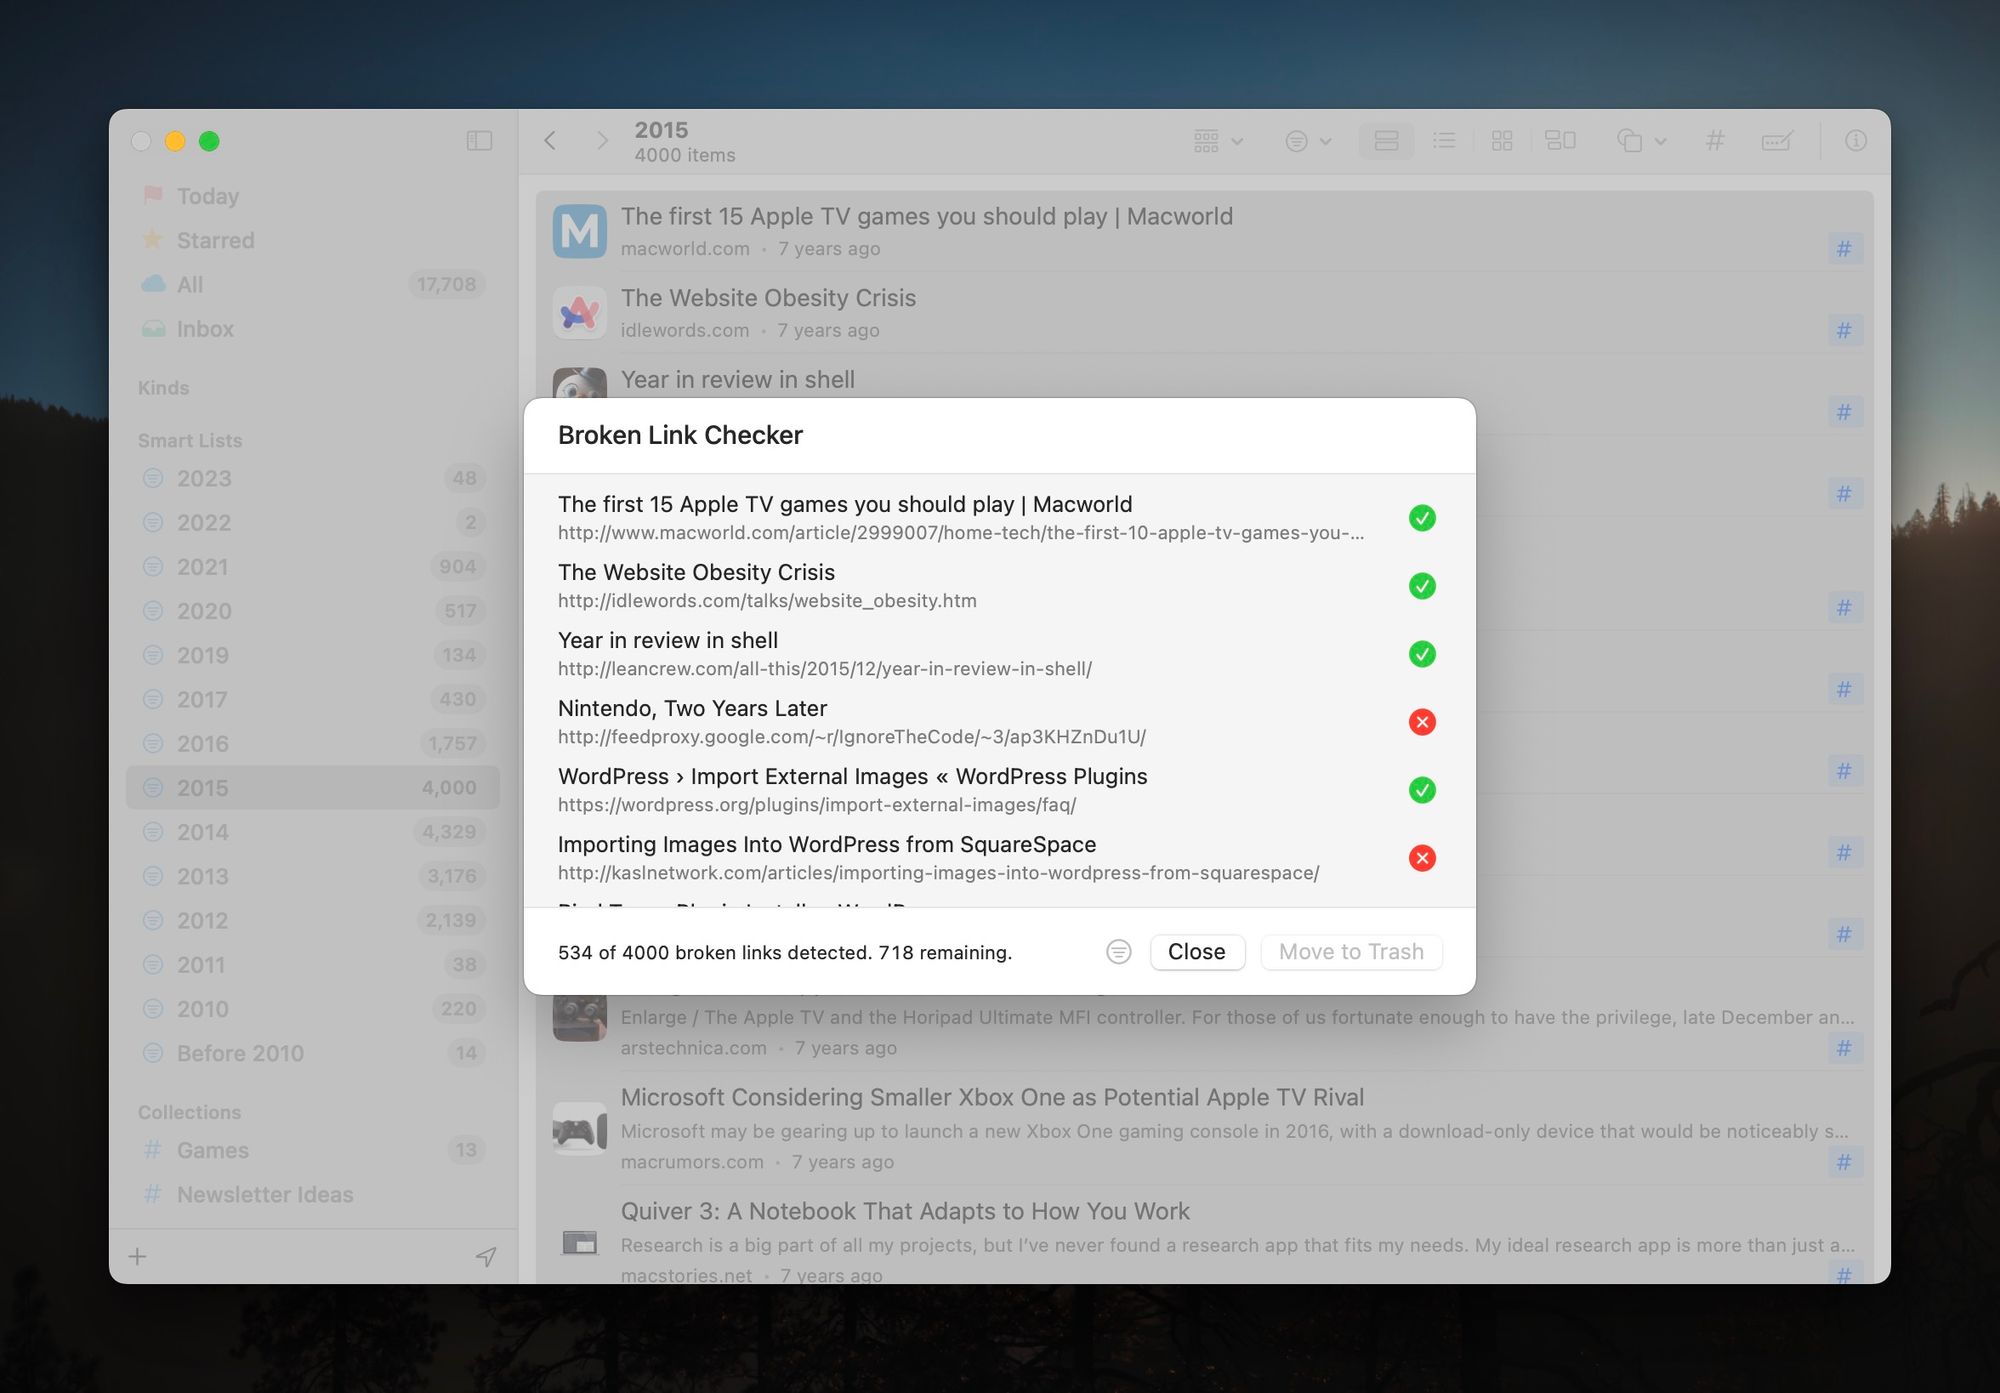This screenshot has width=2000, height=1393.
Task: Click the add plus icon in sidebar
Action: coord(138,1256)
